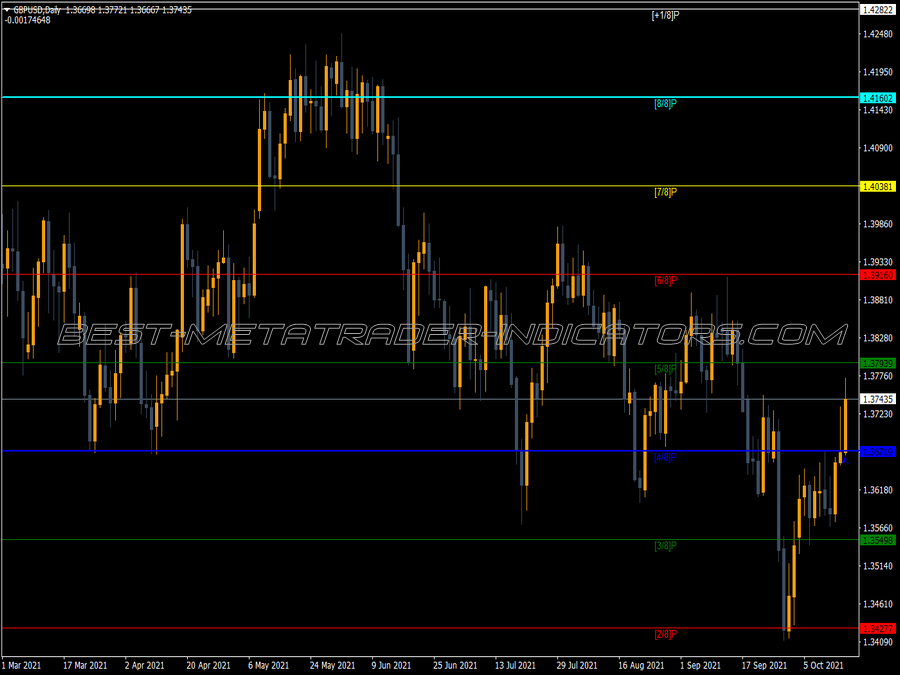
Task: Click 1.34090 on the price scale
Action: coord(878,642)
